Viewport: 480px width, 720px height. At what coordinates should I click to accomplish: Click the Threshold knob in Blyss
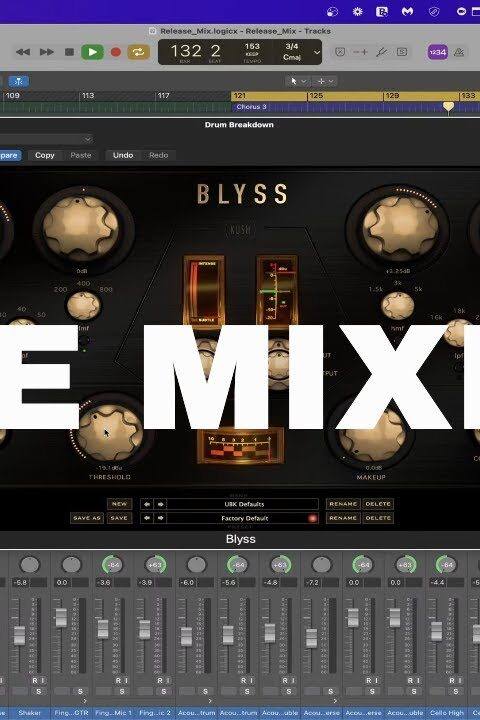tap(109, 432)
